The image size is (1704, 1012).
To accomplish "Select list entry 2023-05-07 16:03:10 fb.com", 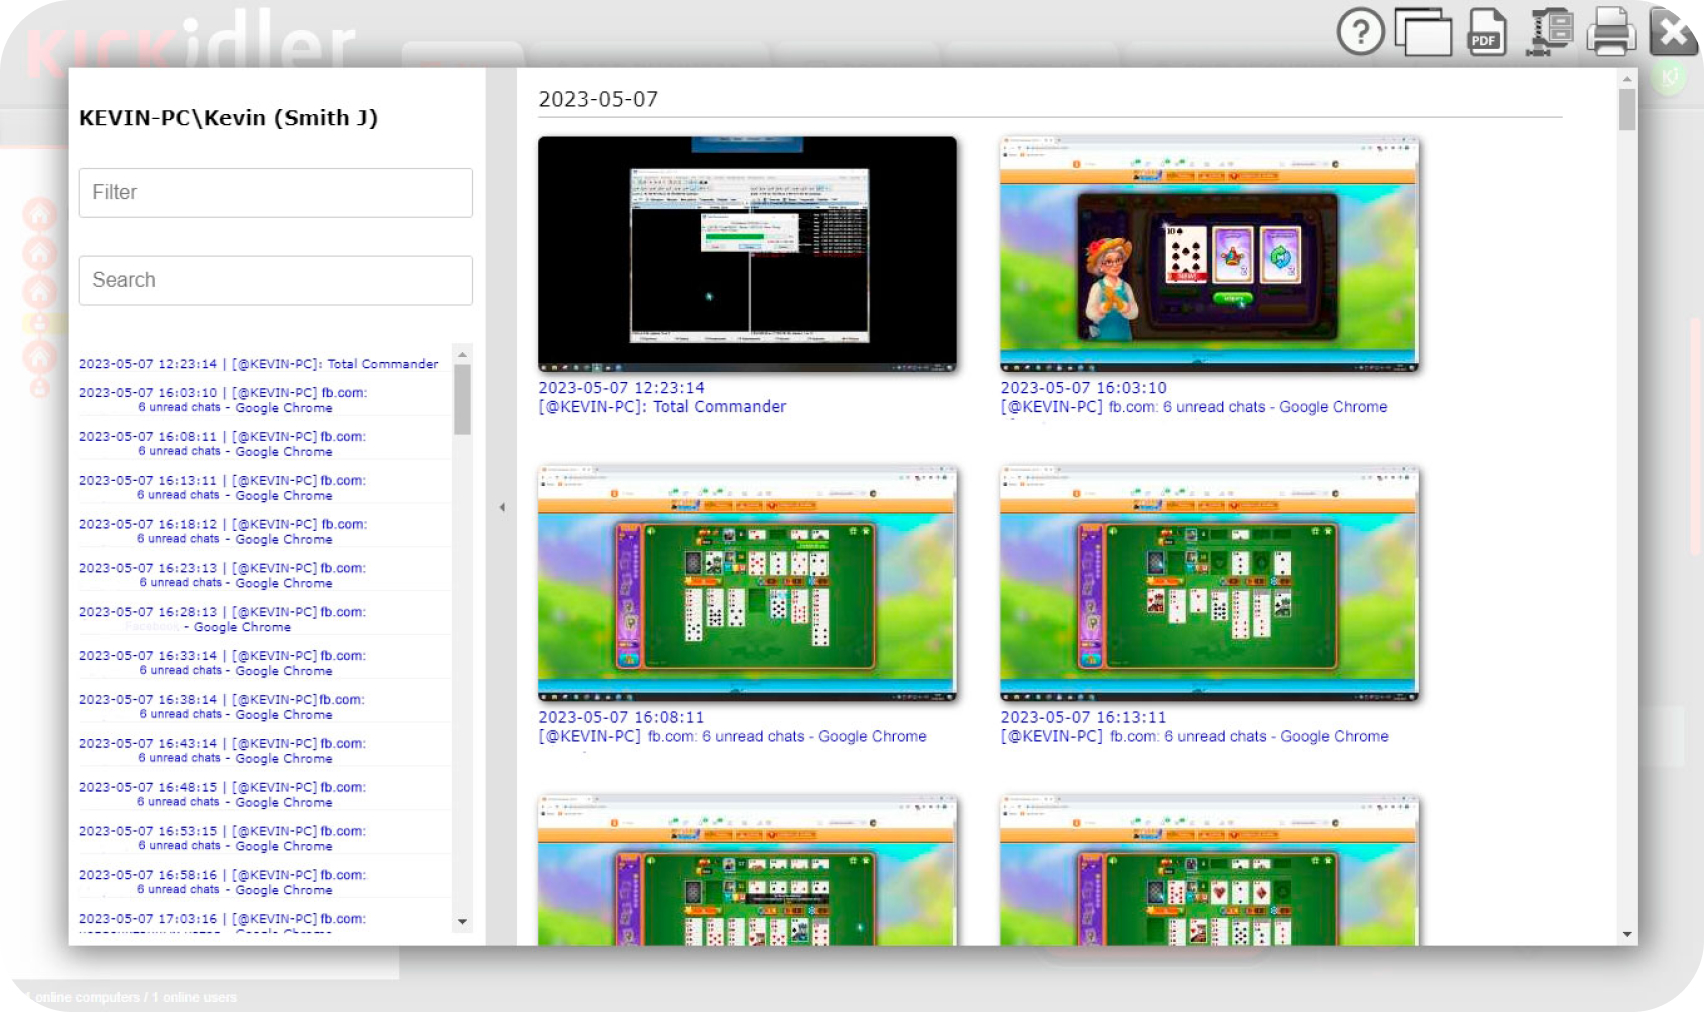I will click(223, 400).
